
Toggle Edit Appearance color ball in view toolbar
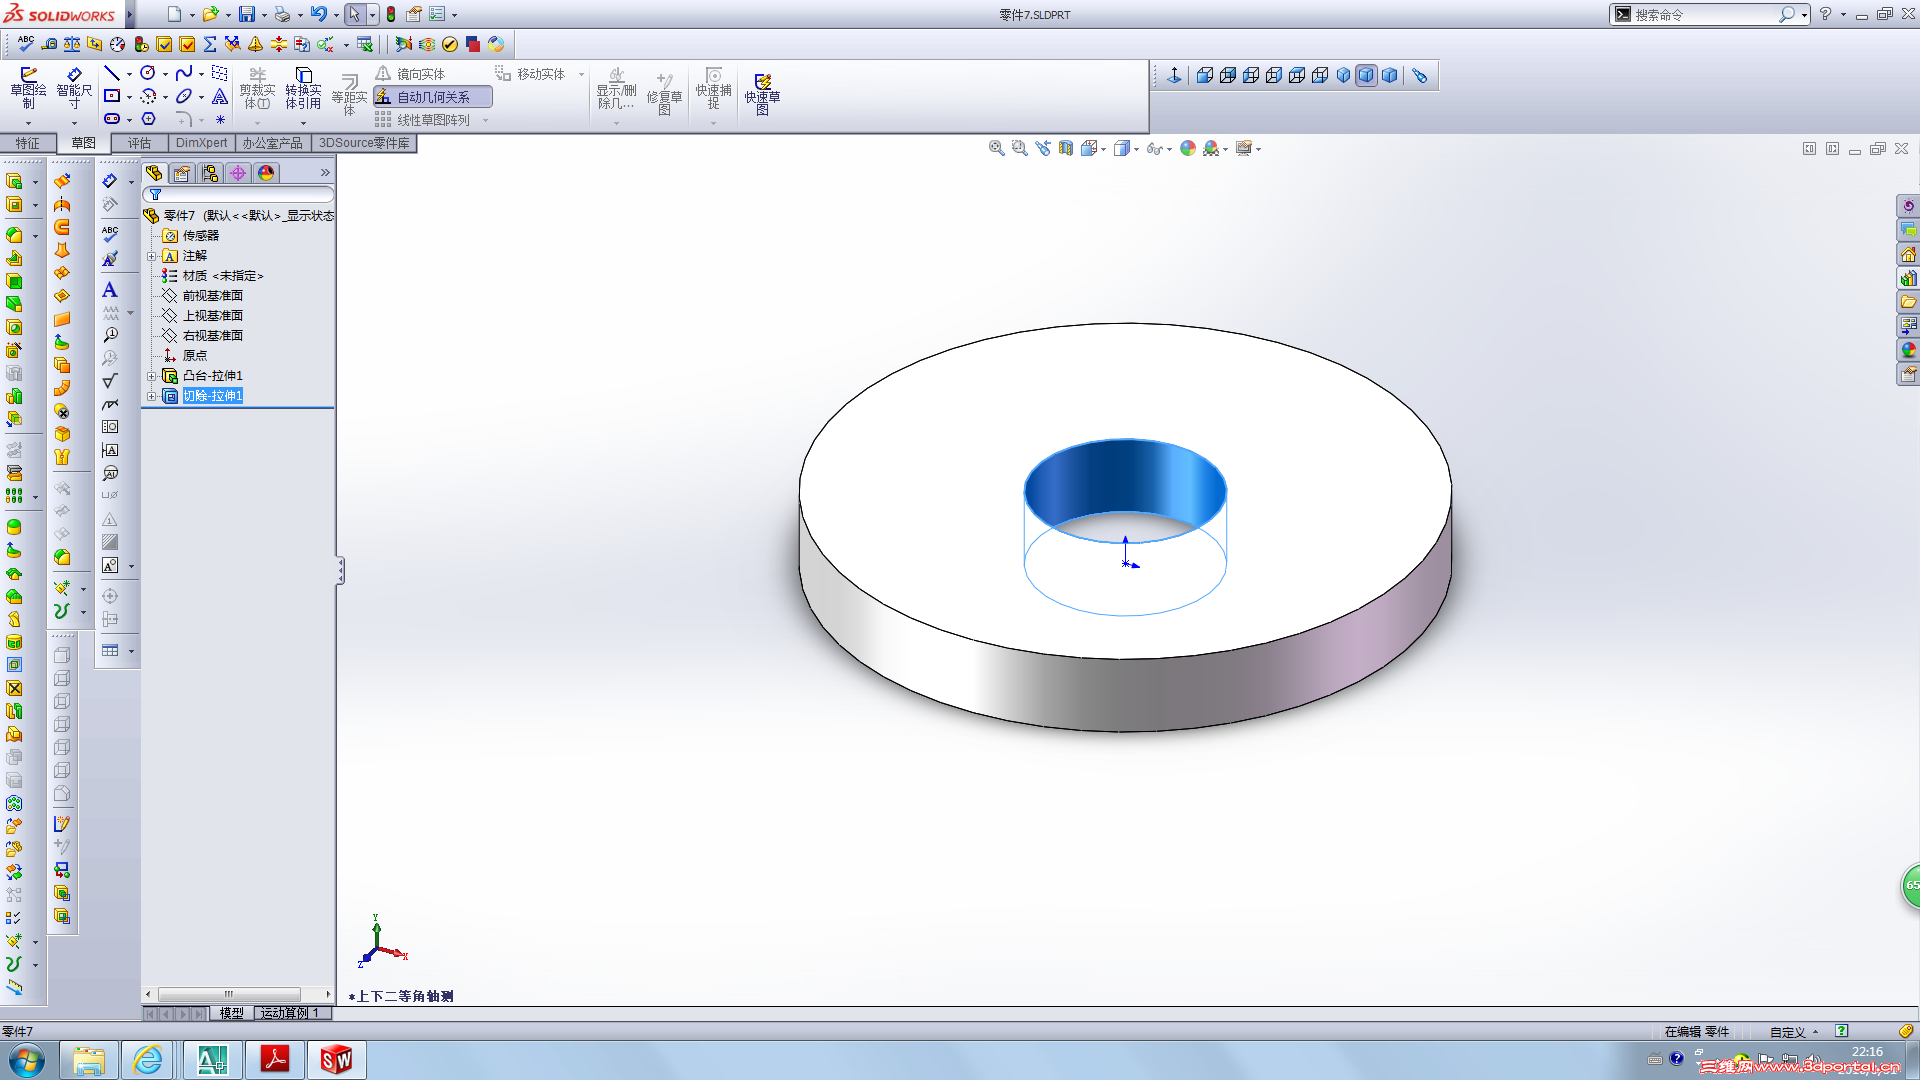(x=1188, y=148)
